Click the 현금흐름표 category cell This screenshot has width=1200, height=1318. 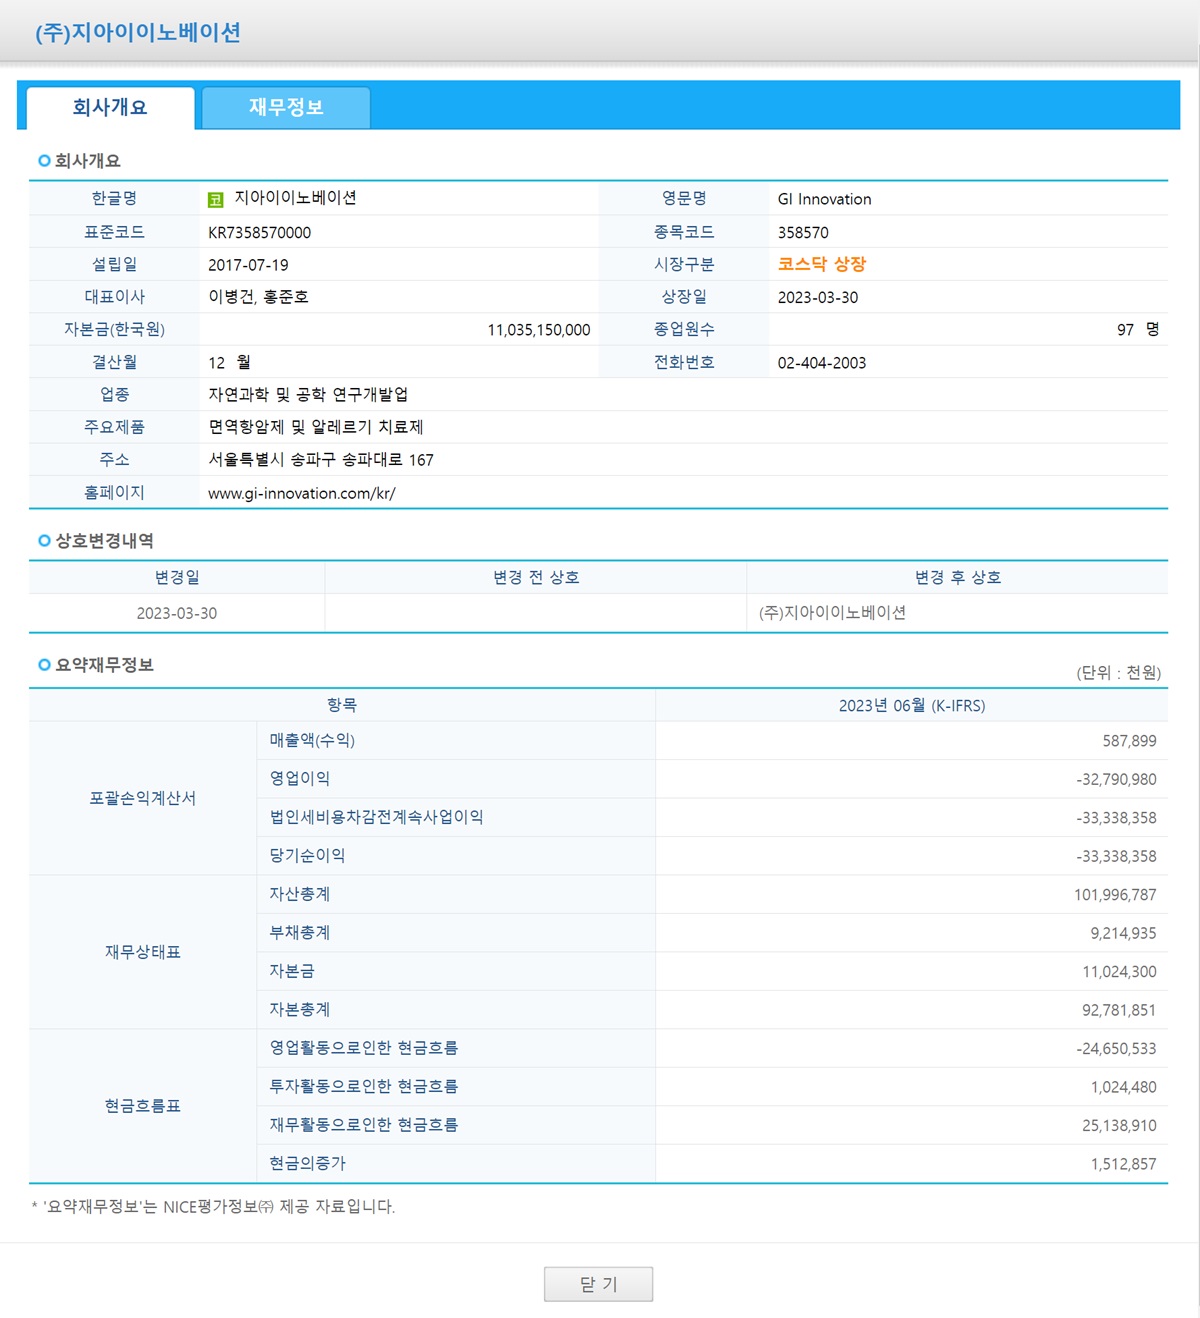143,1106
